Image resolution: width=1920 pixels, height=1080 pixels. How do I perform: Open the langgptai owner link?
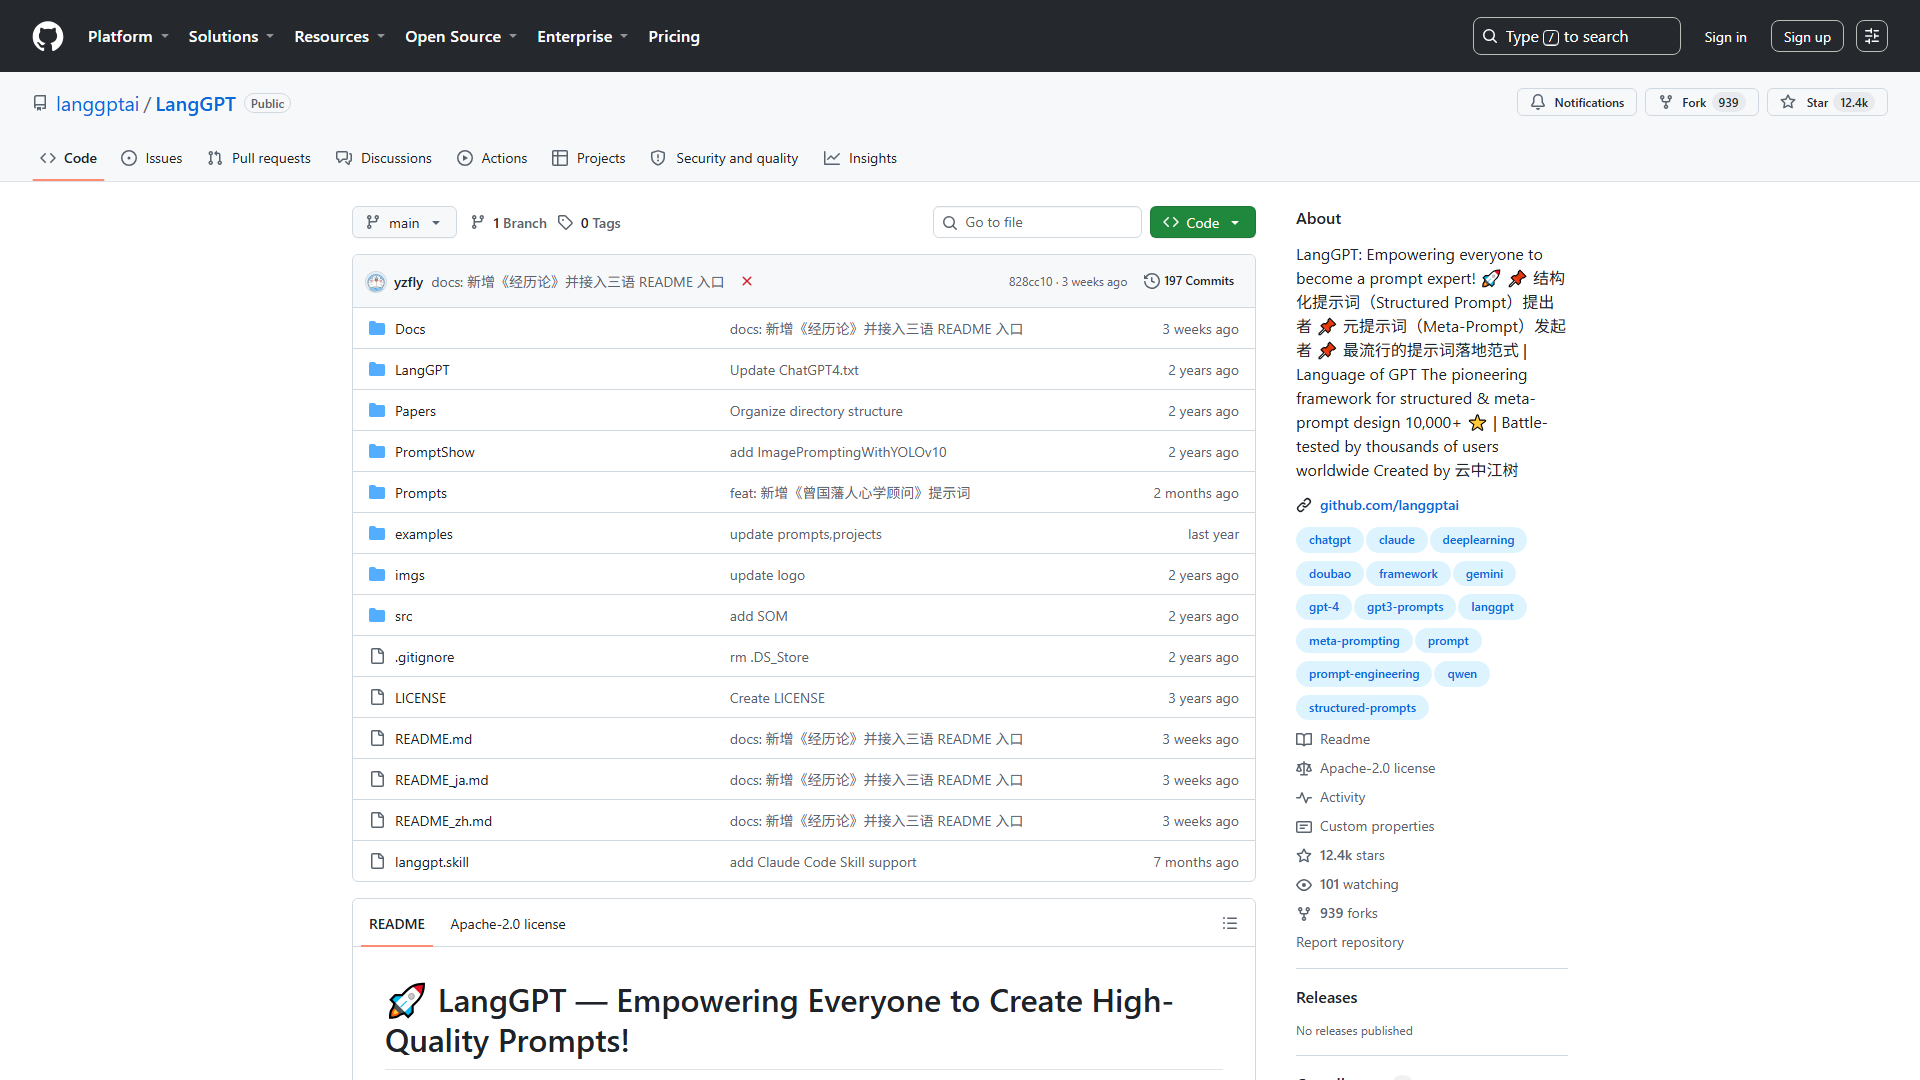(x=97, y=104)
